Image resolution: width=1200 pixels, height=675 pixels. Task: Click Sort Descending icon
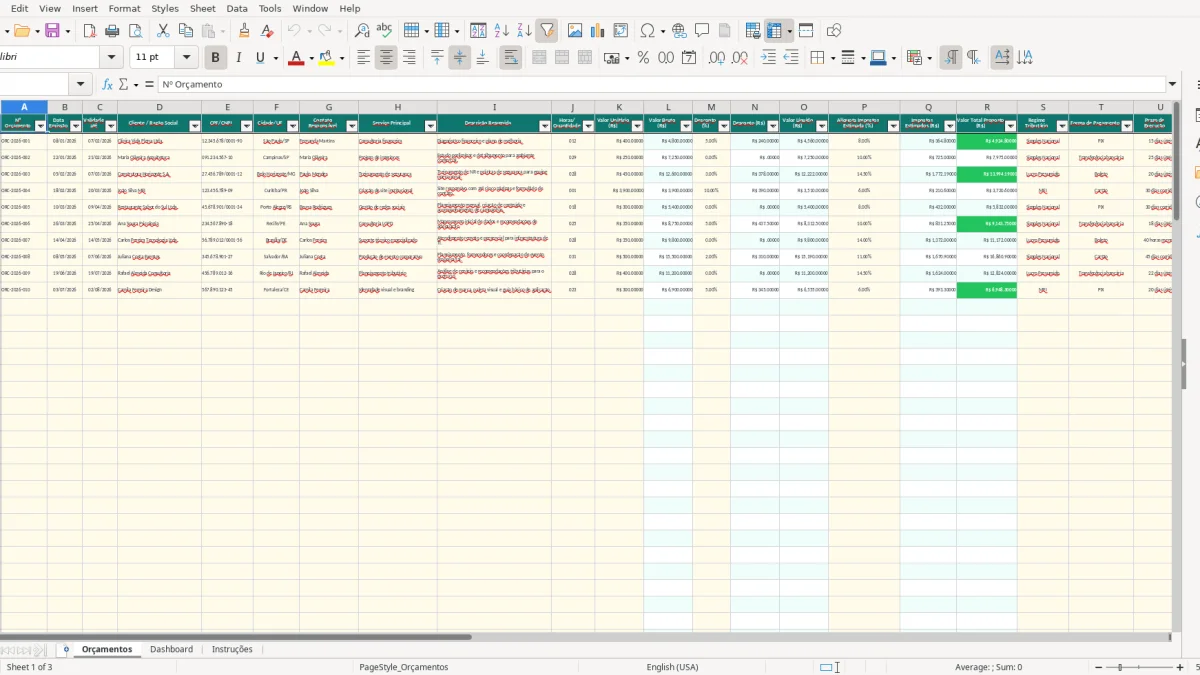[x=524, y=31]
